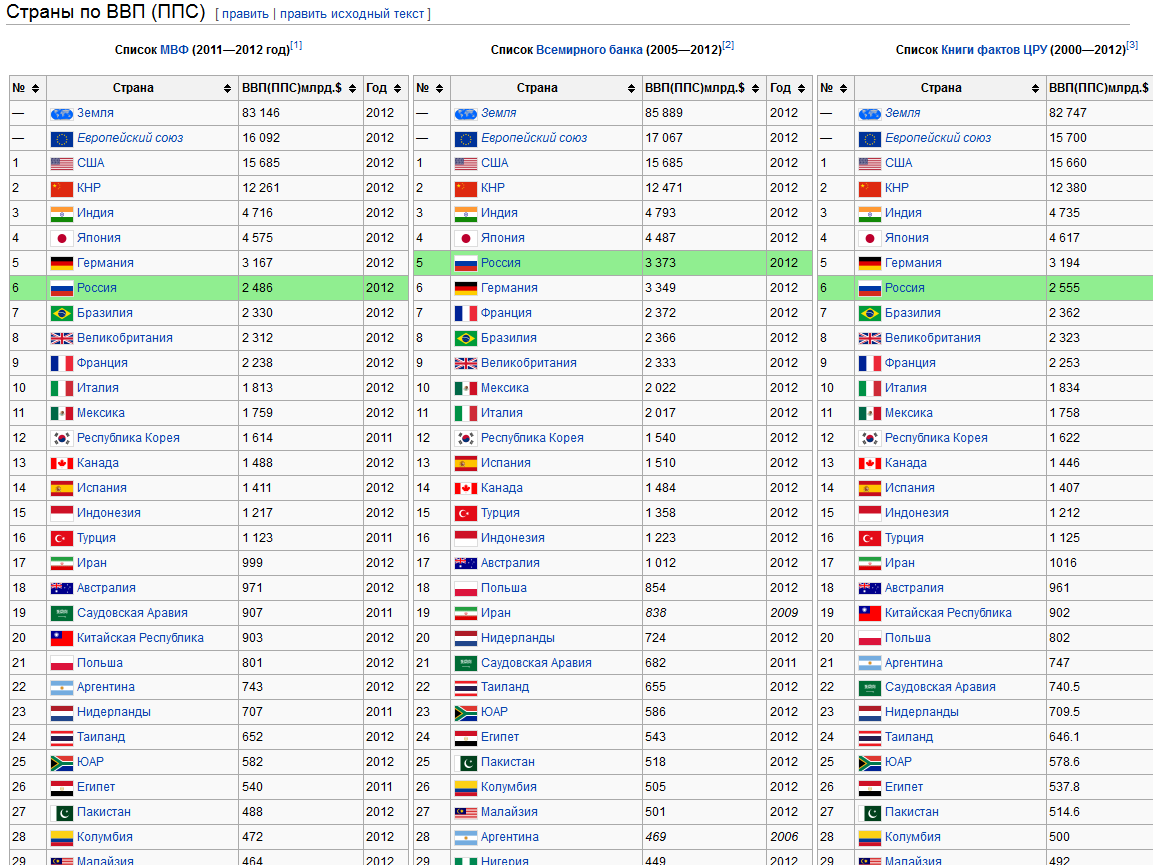
Task: Select World Bank Russia GDP value 3 373
Action: (660, 263)
